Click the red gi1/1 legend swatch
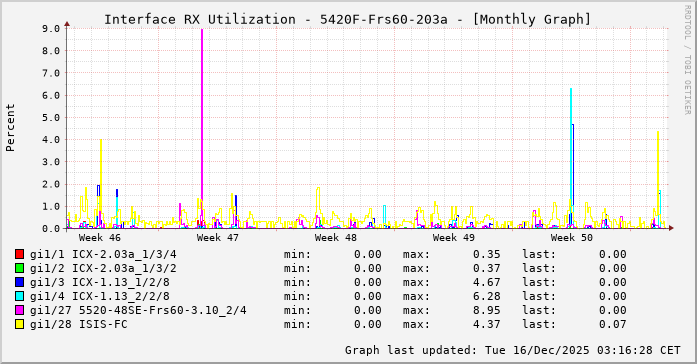Image resolution: width=697 pixels, height=364 pixels. coord(19,254)
